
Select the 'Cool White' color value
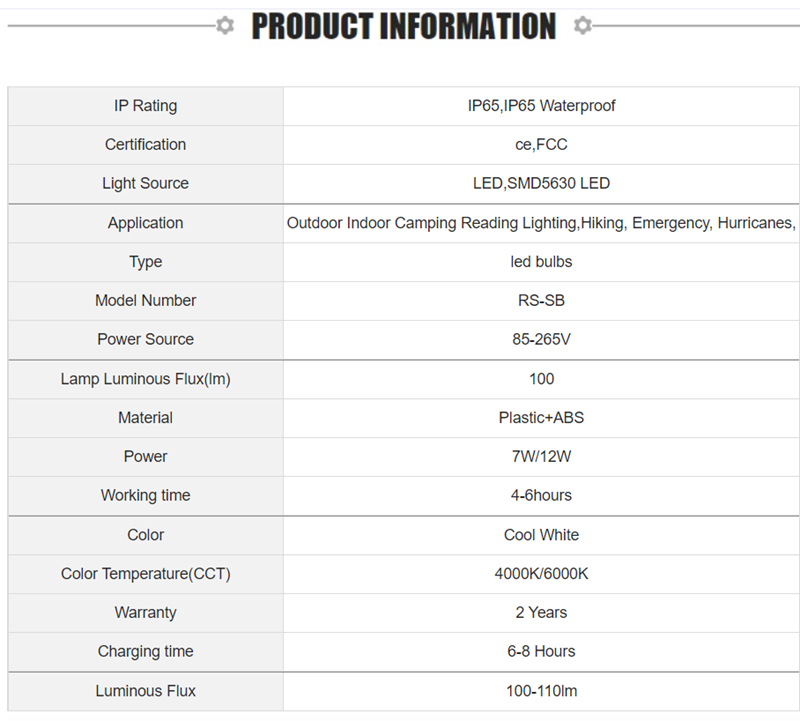[x=541, y=535]
